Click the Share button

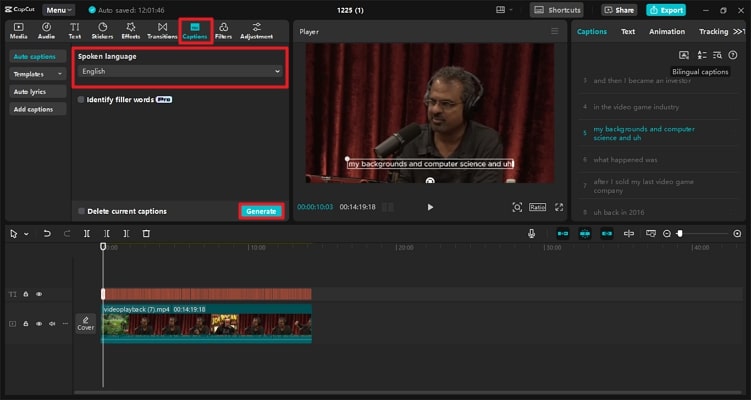coord(619,10)
